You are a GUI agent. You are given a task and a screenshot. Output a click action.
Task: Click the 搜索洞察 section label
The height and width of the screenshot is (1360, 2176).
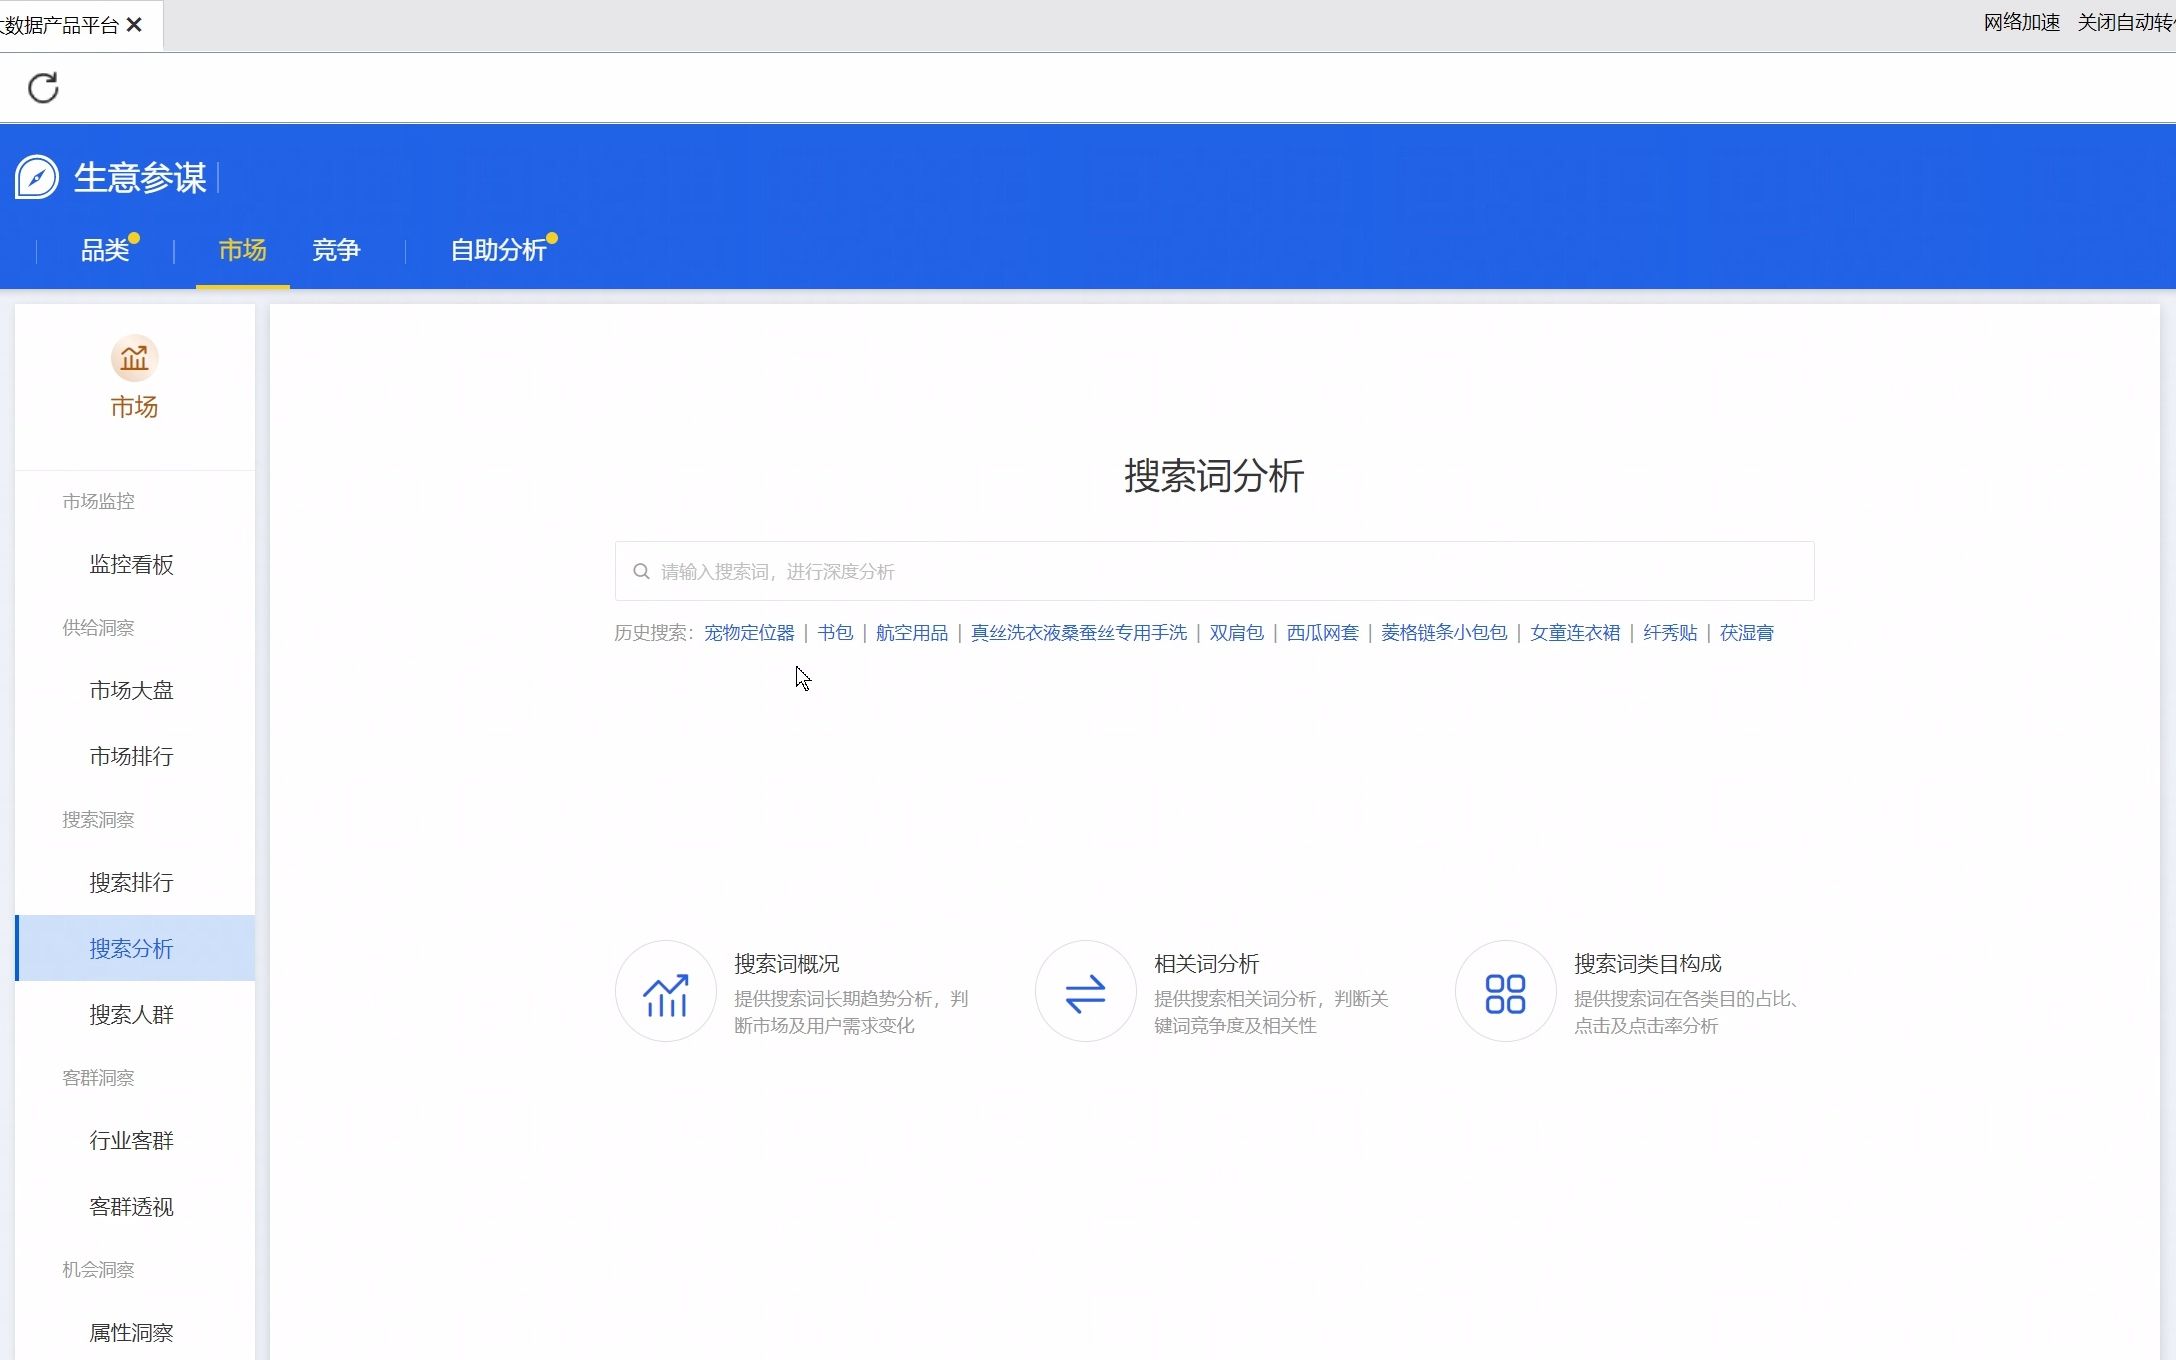coord(98,820)
